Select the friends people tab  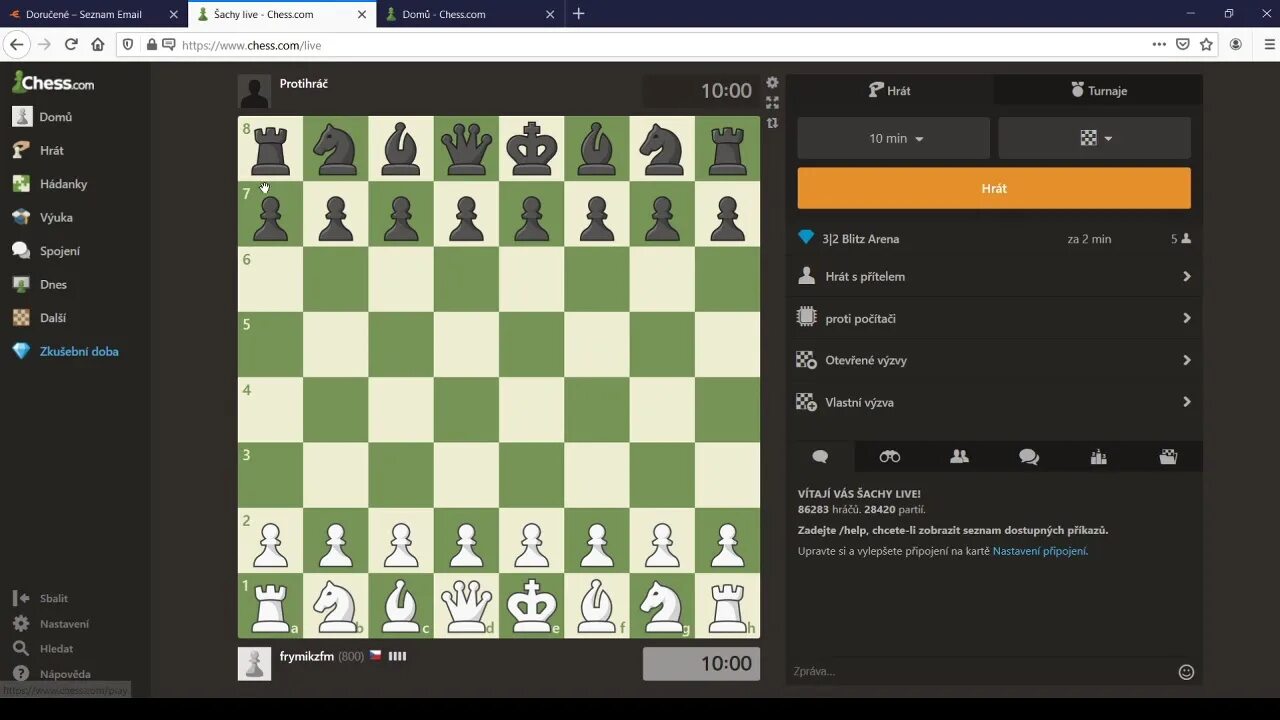959,457
